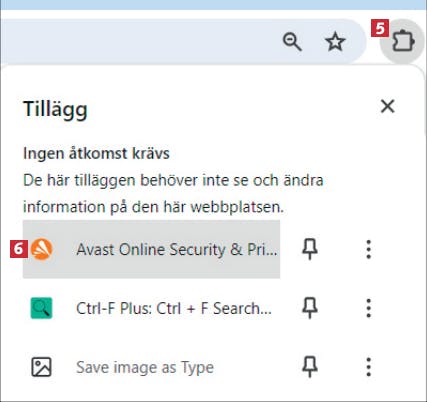Click the Ingen åtkomst krävs section title
The width and height of the screenshot is (427, 402).
point(96,154)
